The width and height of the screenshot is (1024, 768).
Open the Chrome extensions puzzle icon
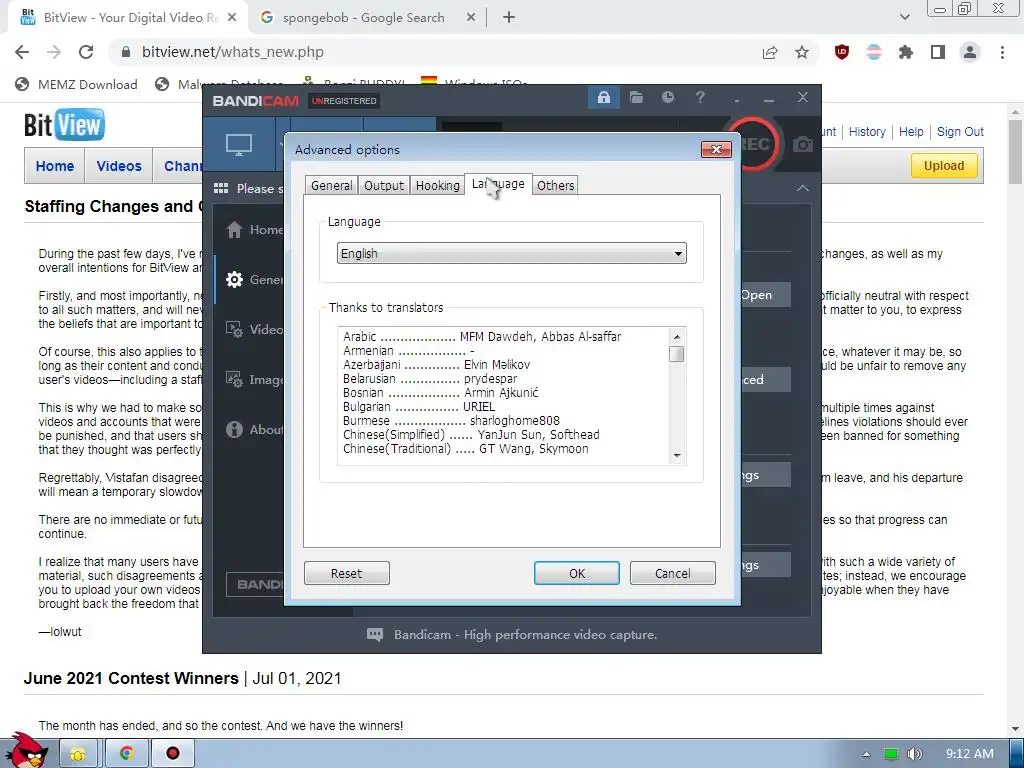(x=906, y=52)
